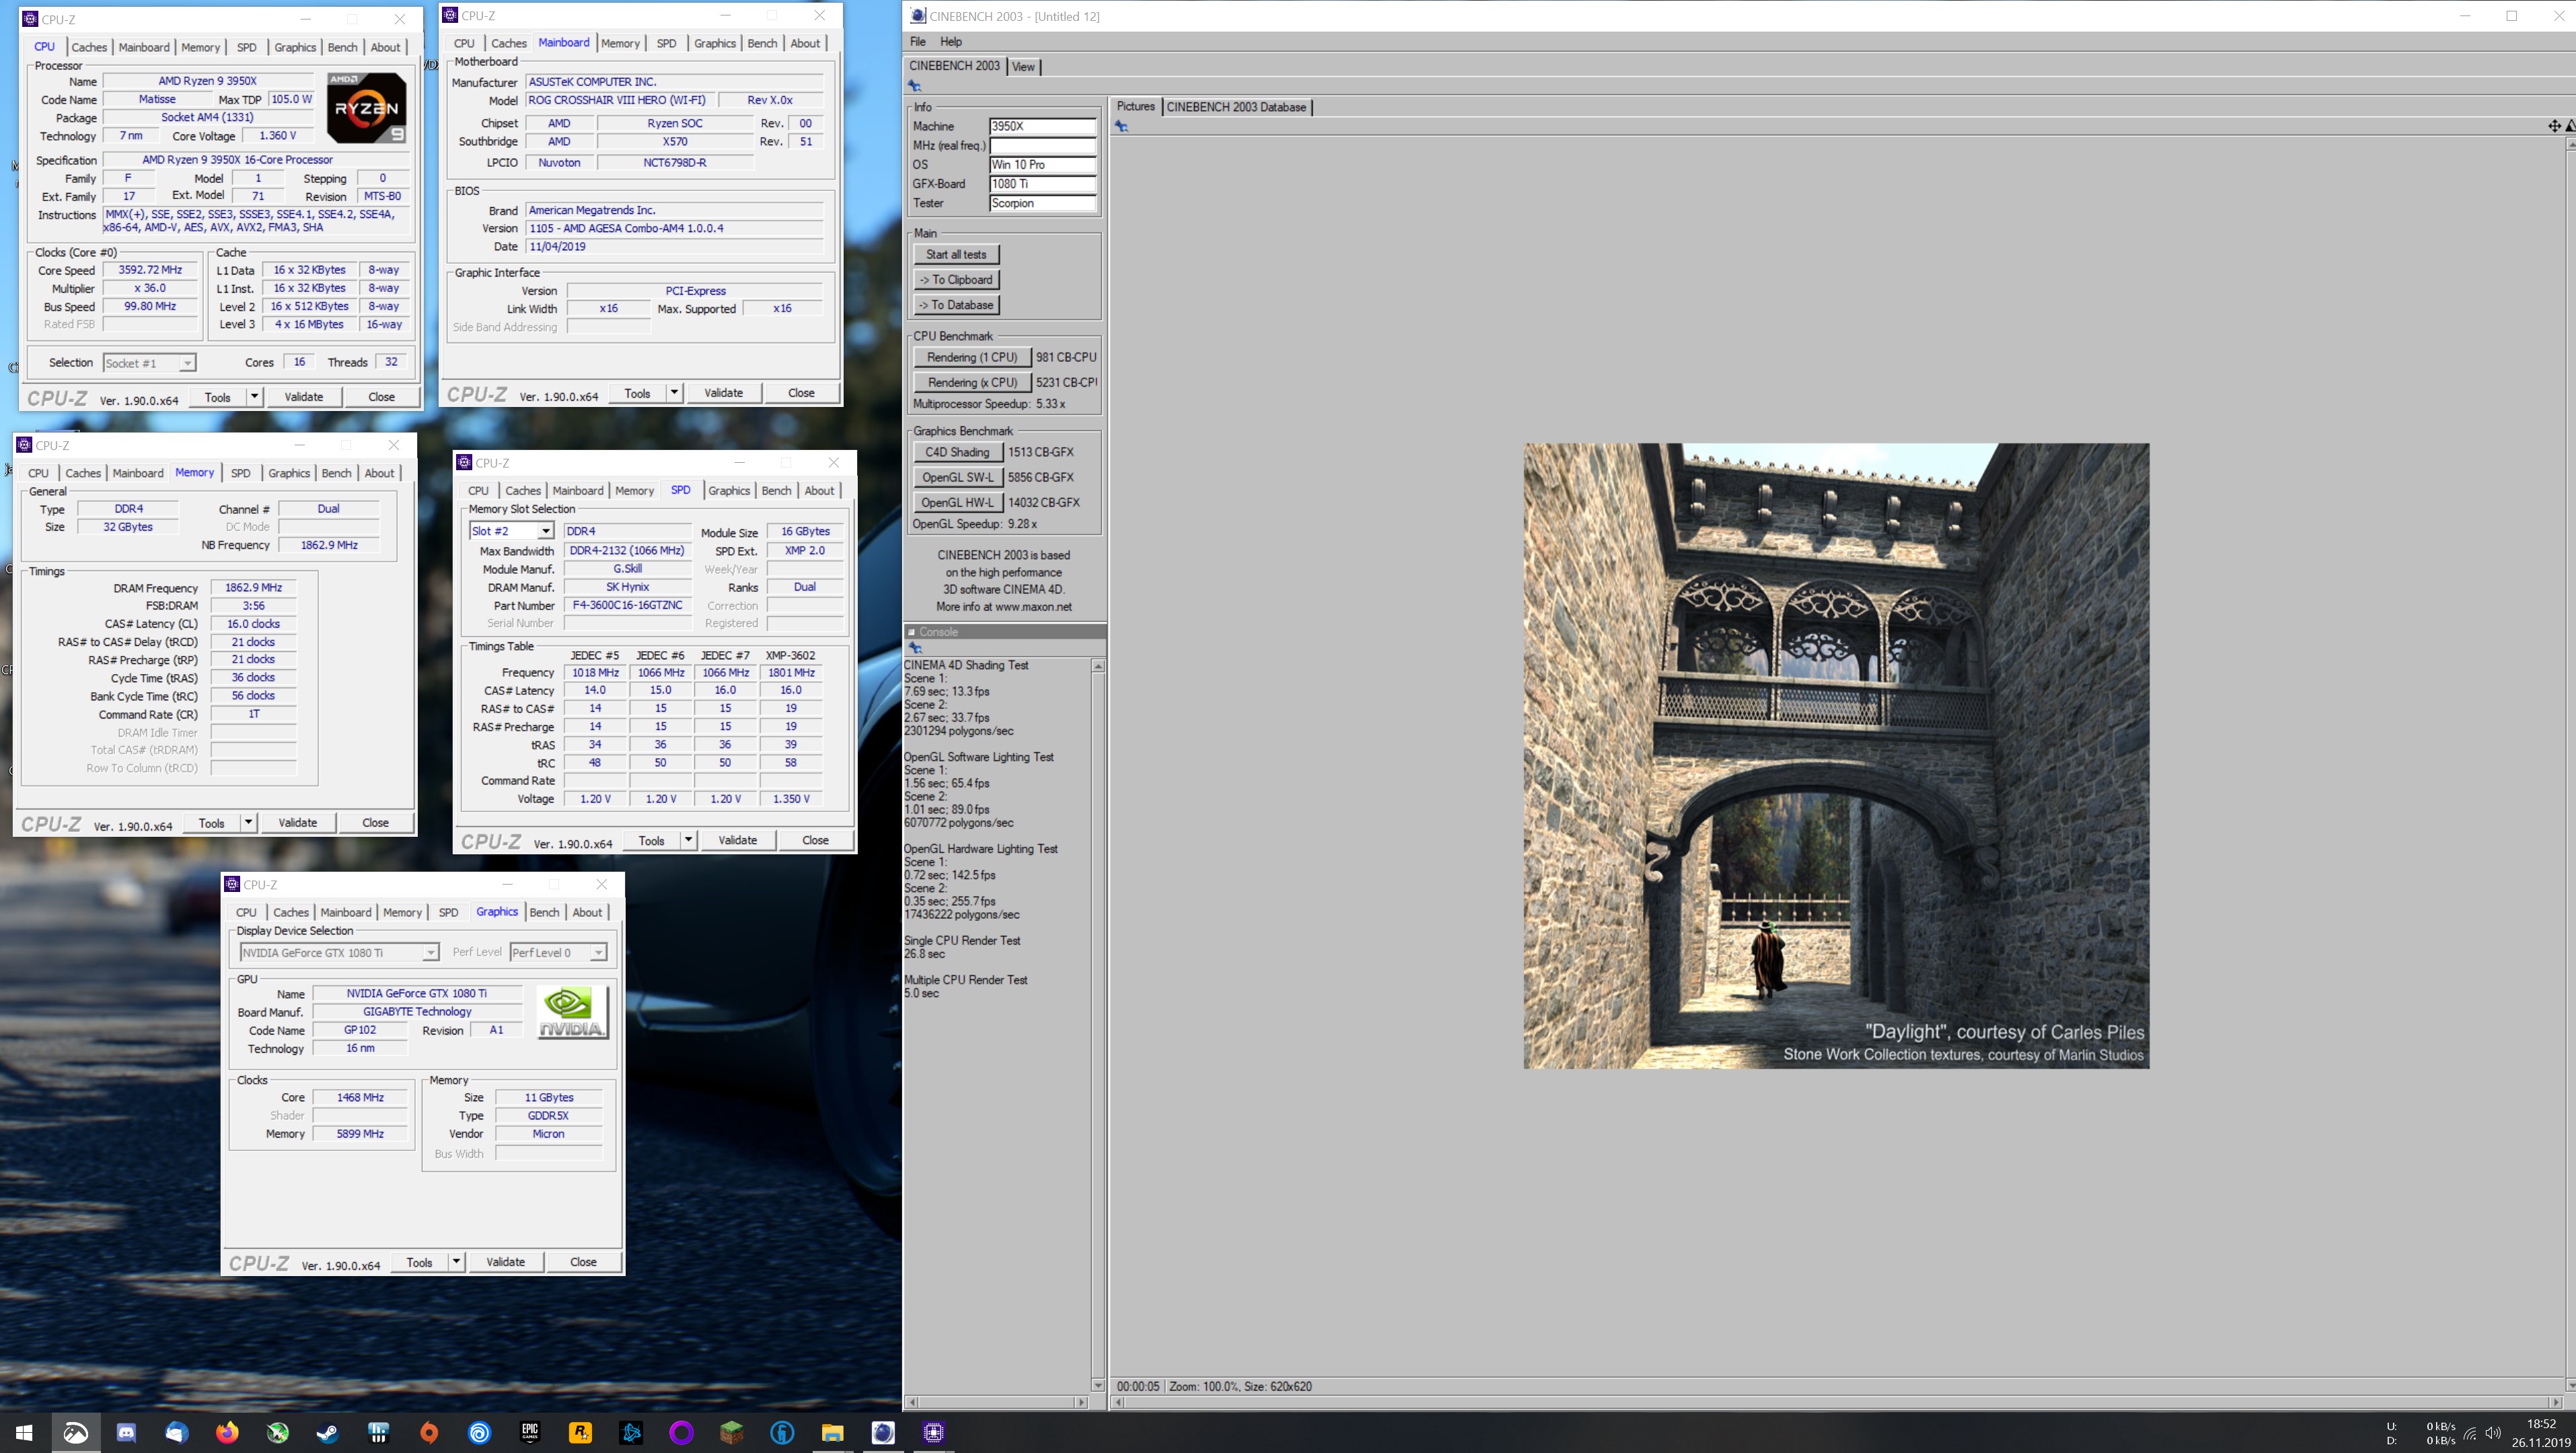This screenshot has width=2576, height=1453.
Task: Open About tab in SPD CPU-Z window
Action: (819, 490)
